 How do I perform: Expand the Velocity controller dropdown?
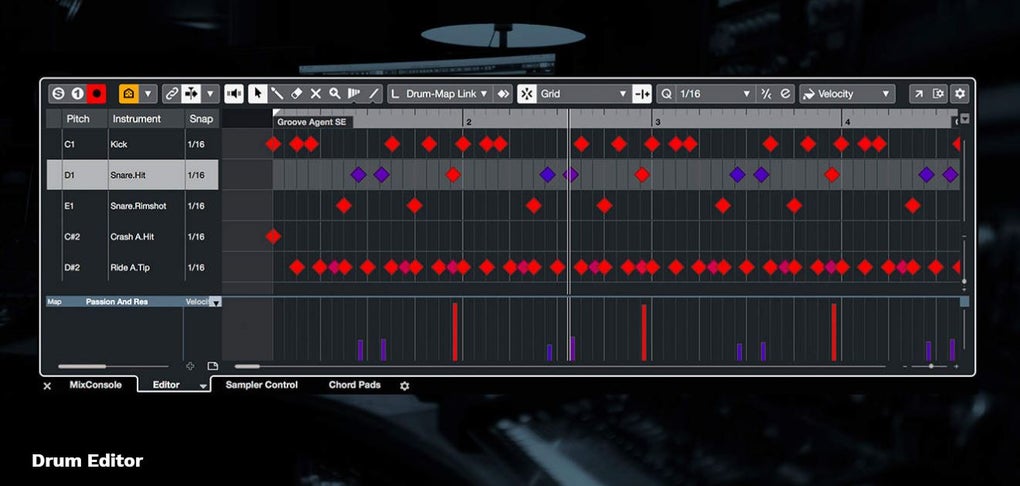[x=846, y=93]
